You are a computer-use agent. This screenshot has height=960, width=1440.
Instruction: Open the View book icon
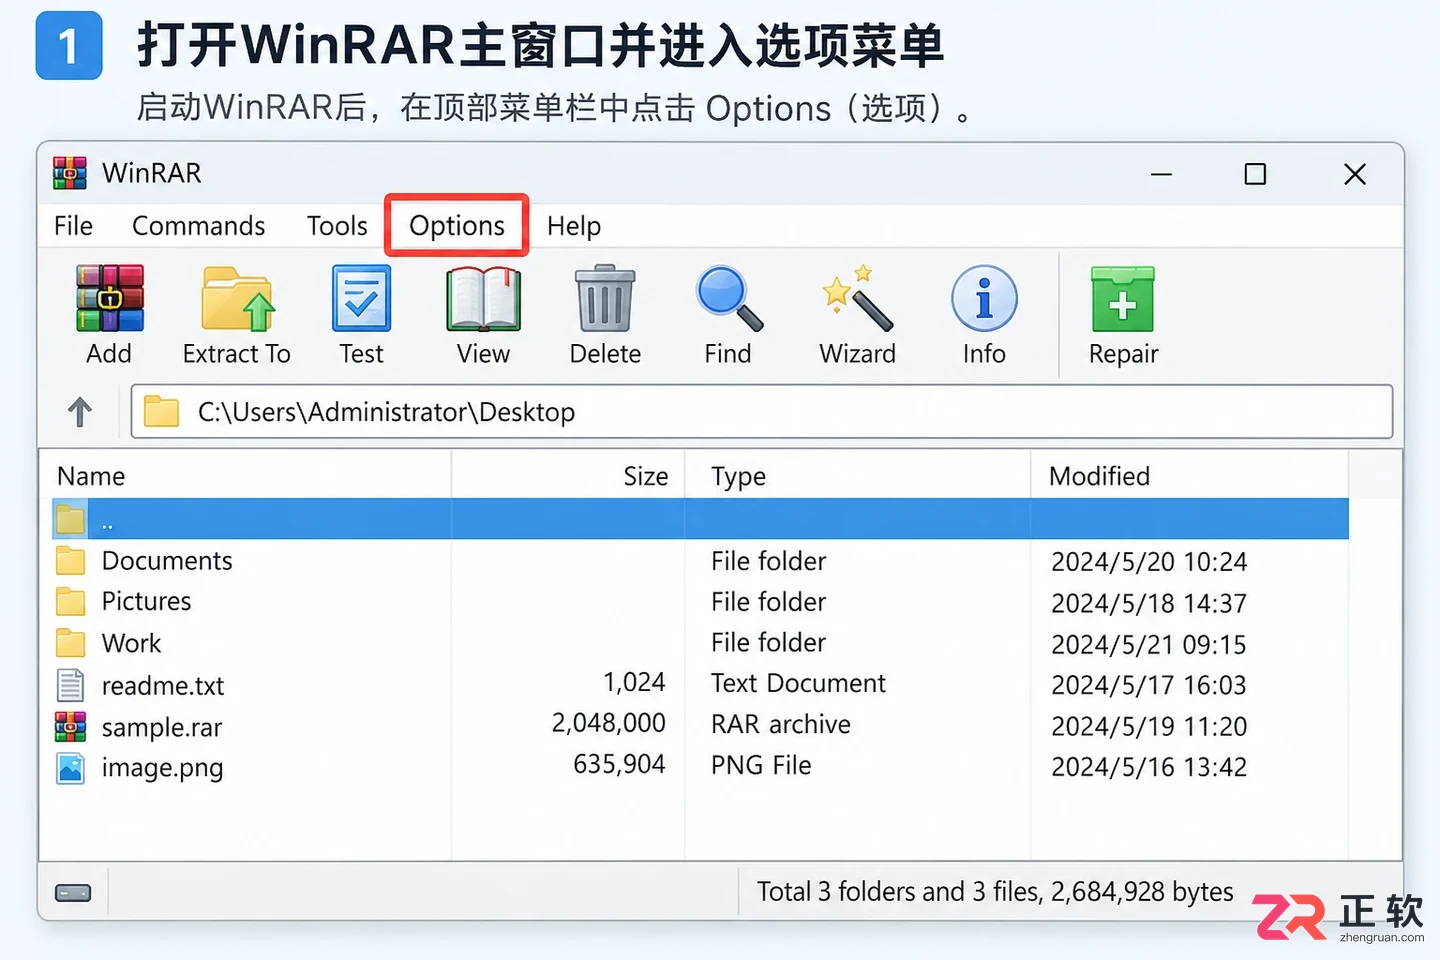pos(483,298)
